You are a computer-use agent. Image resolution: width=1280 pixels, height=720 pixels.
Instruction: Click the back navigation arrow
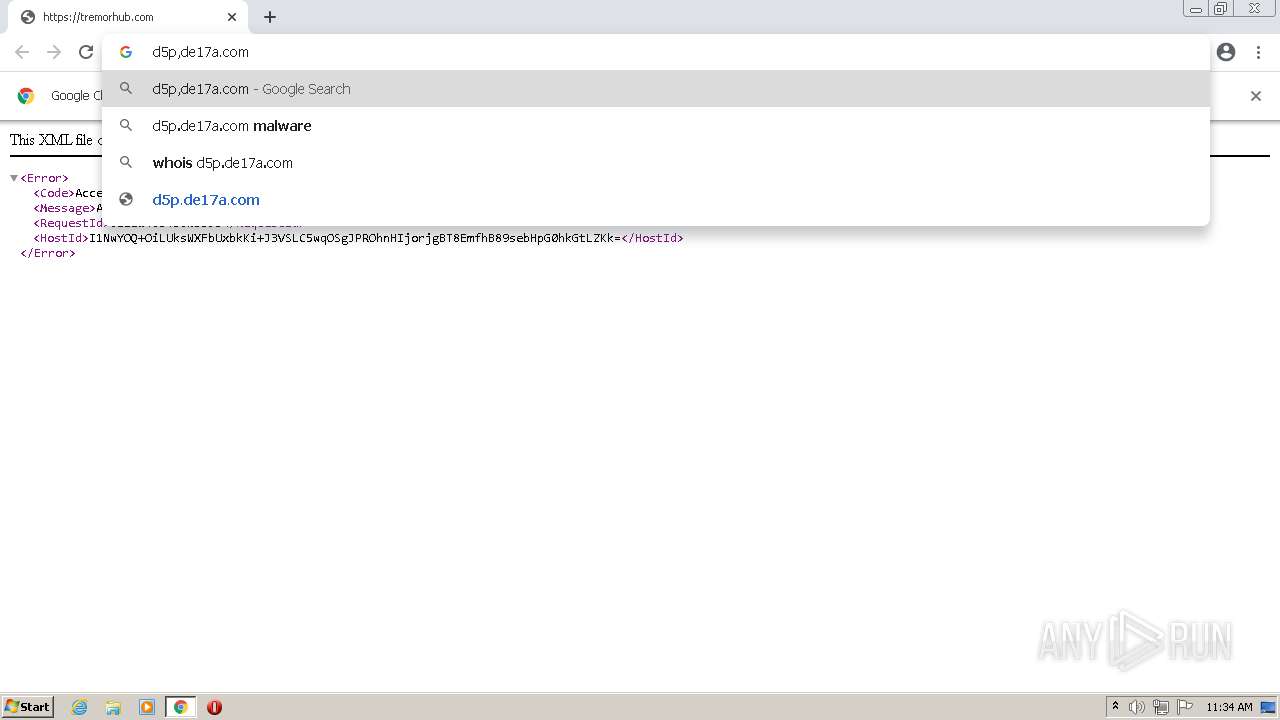point(22,52)
